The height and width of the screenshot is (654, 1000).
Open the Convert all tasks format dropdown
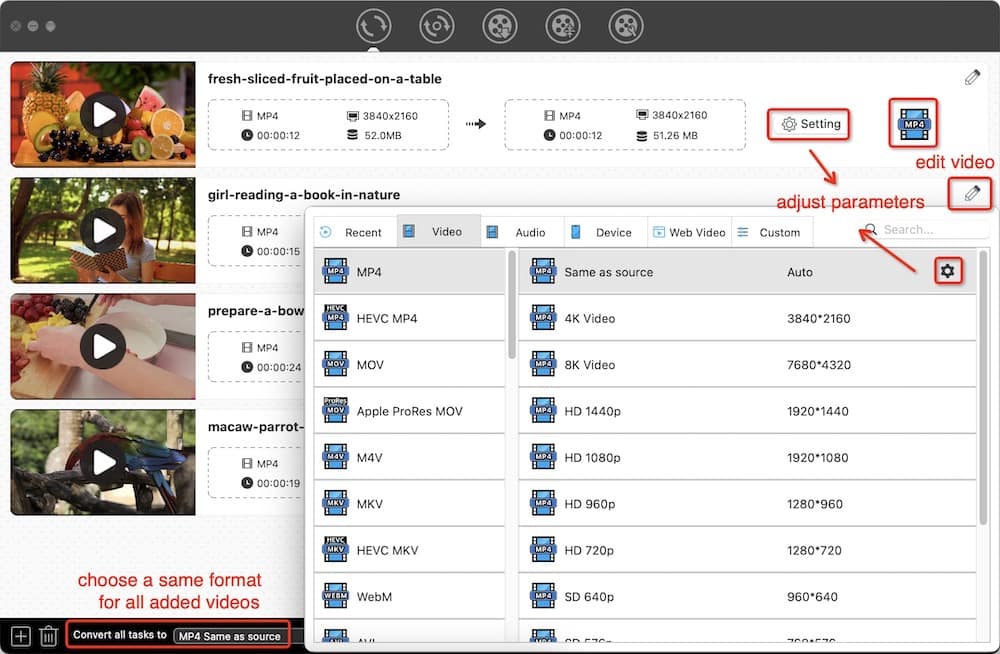coord(229,636)
